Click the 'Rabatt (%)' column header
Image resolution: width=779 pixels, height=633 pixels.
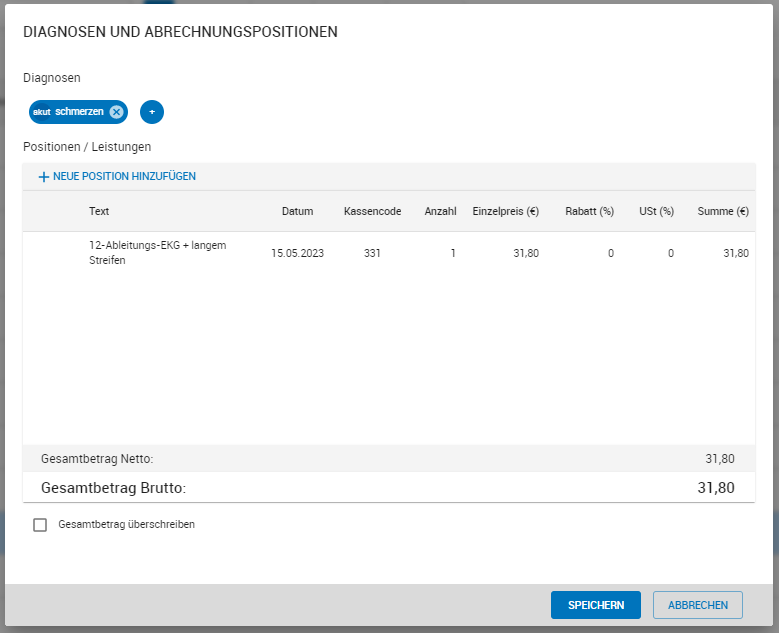tap(589, 211)
